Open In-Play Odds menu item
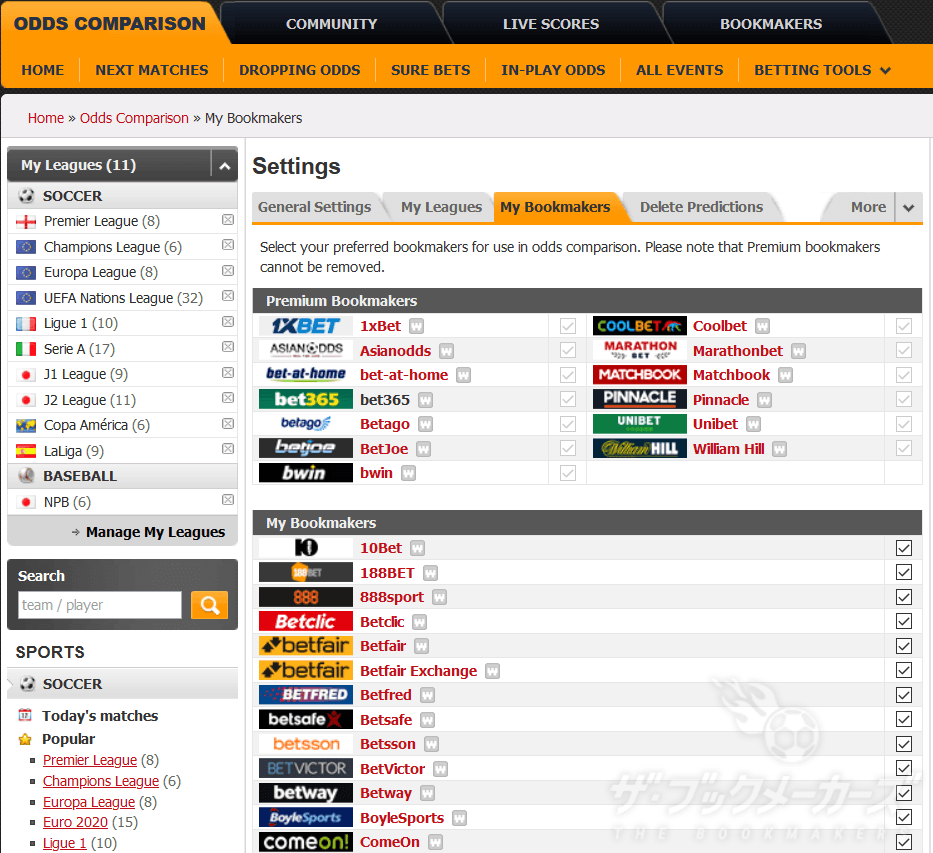The height and width of the screenshot is (853, 933). [x=553, y=70]
